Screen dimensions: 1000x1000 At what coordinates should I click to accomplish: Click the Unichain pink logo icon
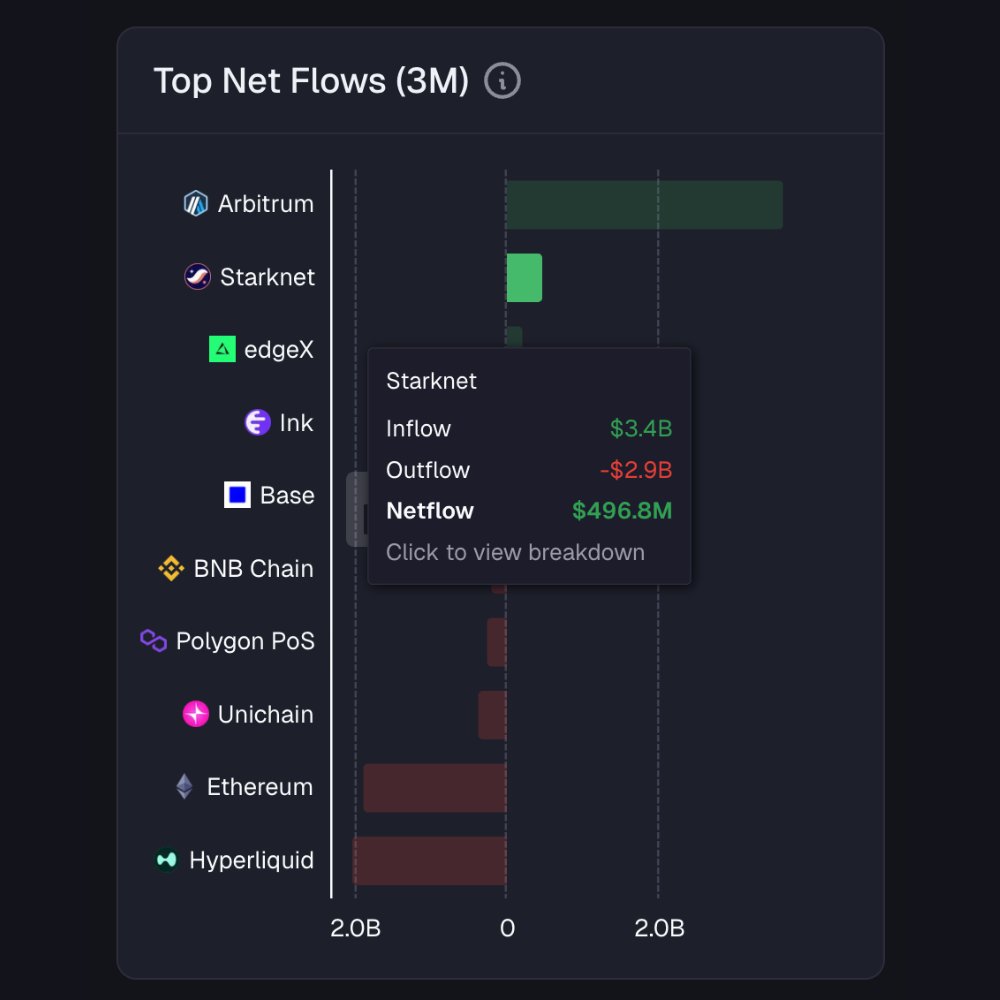(195, 714)
